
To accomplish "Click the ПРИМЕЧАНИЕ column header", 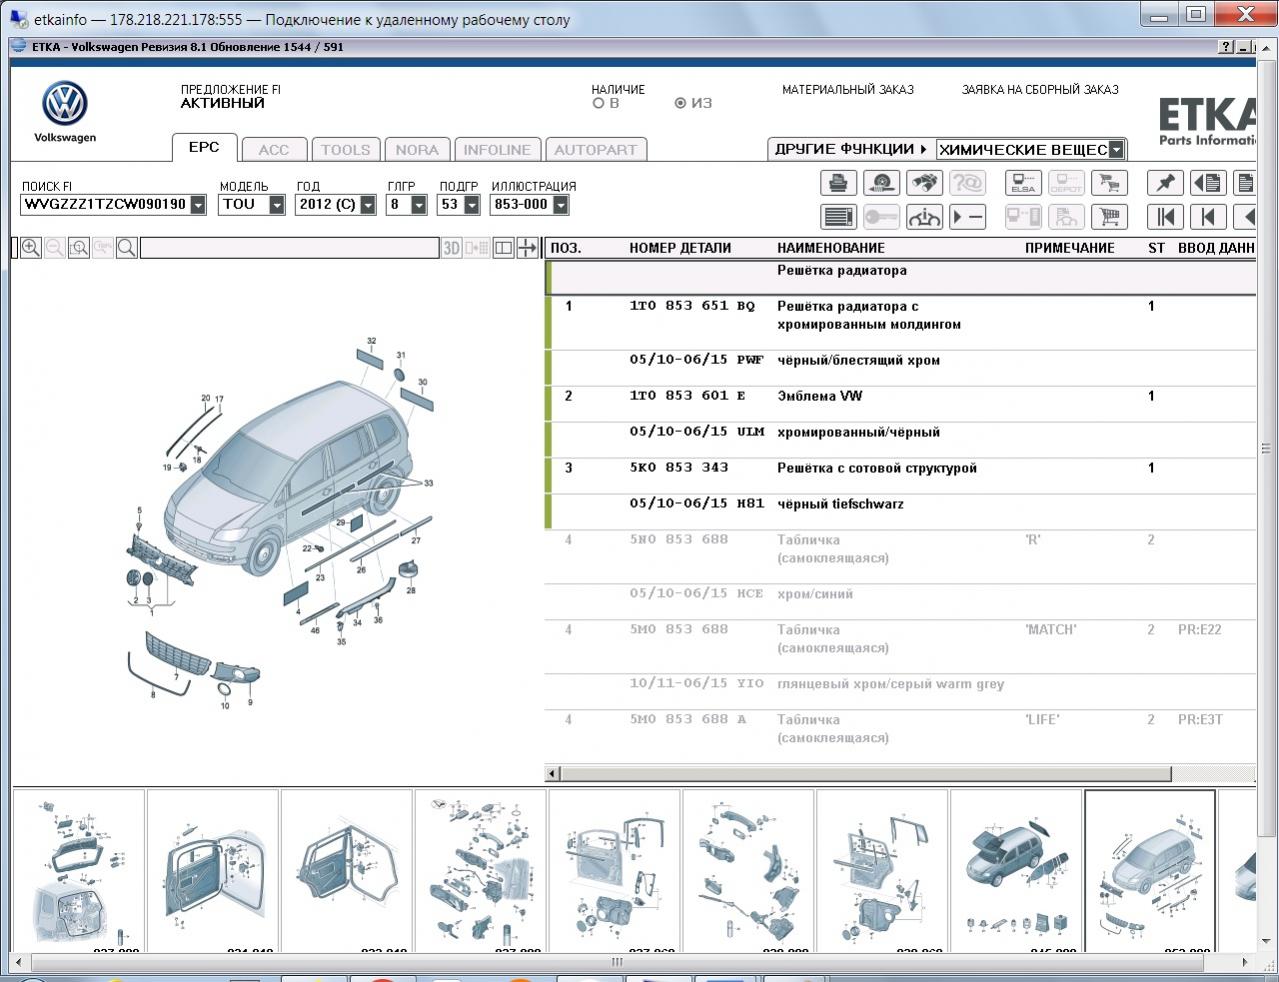I will pos(1069,248).
